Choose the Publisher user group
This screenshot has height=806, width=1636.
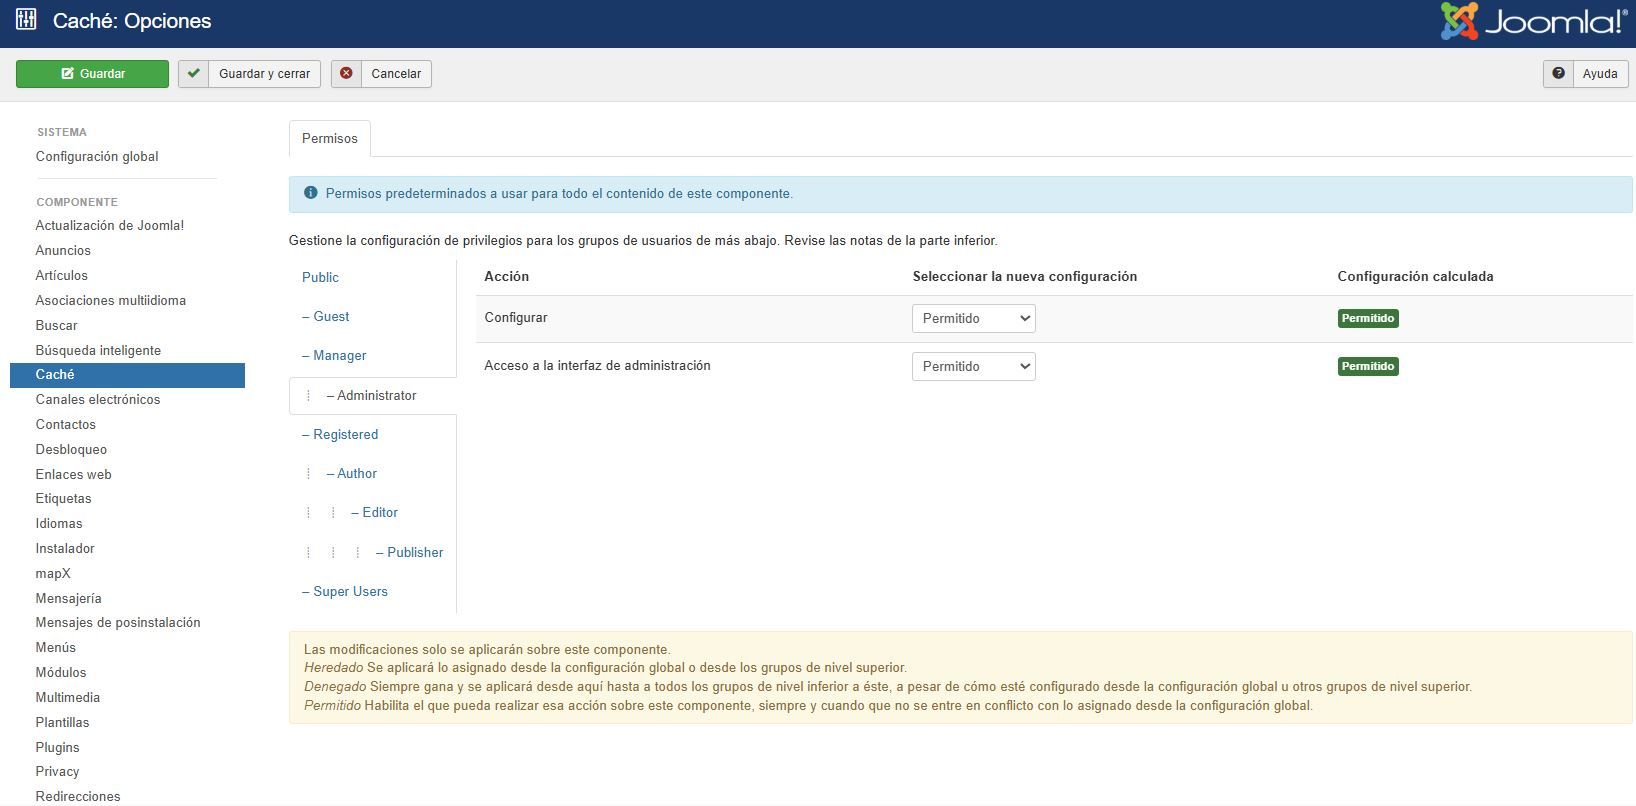point(415,553)
